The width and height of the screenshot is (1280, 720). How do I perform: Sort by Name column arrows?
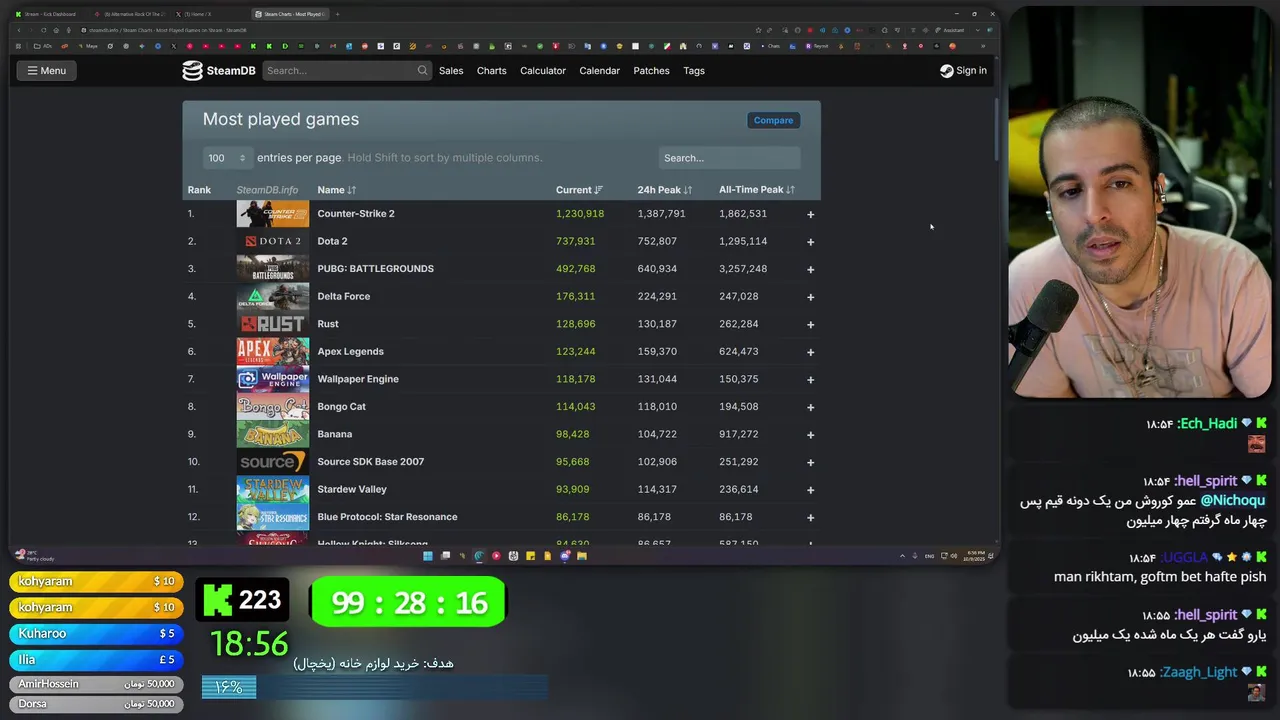(351, 190)
